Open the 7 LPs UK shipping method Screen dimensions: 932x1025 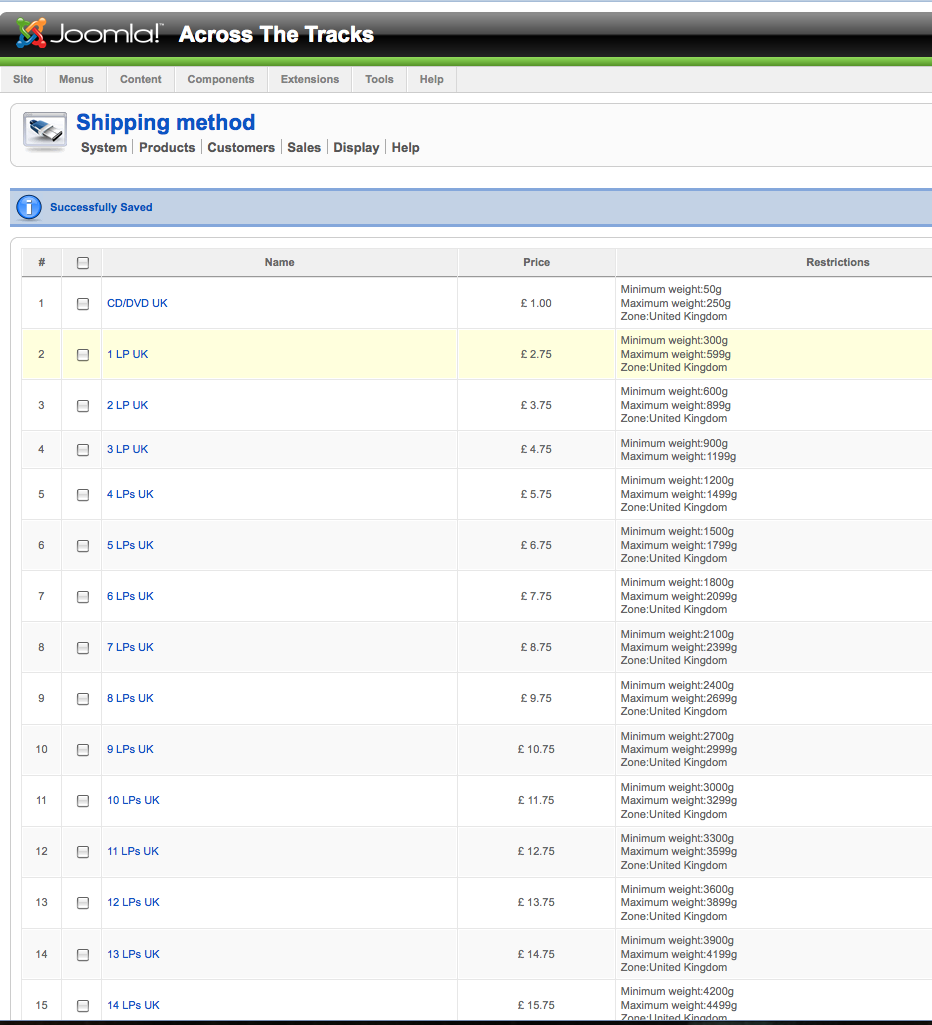coord(130,647)
